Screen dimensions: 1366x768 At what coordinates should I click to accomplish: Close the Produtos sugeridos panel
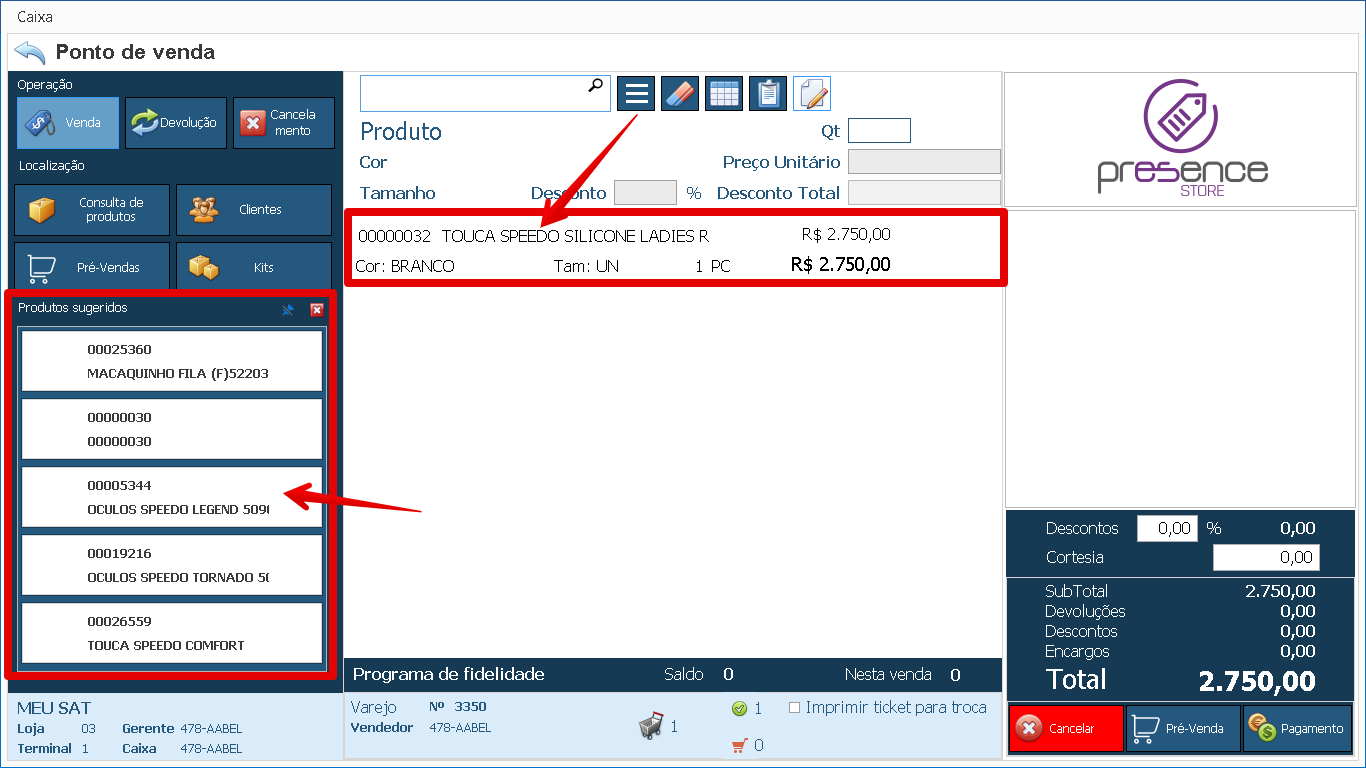[x=317, y=310]
